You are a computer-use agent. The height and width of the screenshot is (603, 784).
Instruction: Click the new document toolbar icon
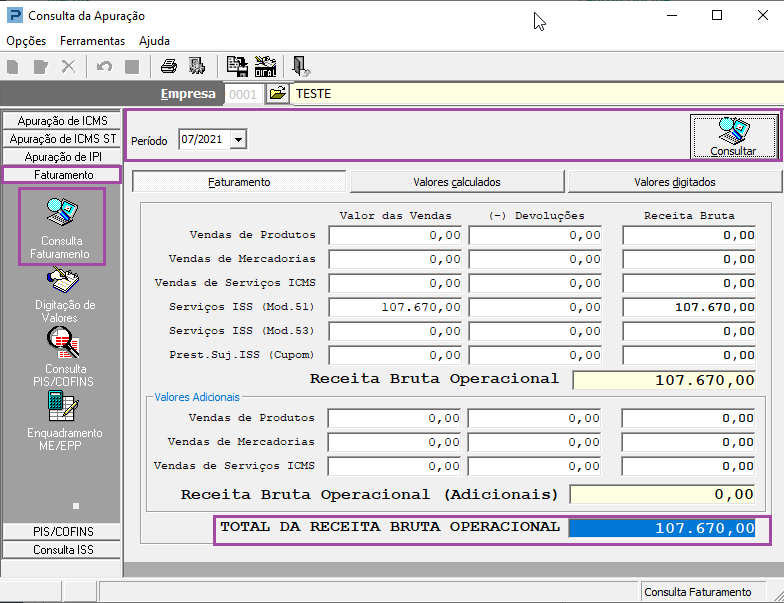13,66
